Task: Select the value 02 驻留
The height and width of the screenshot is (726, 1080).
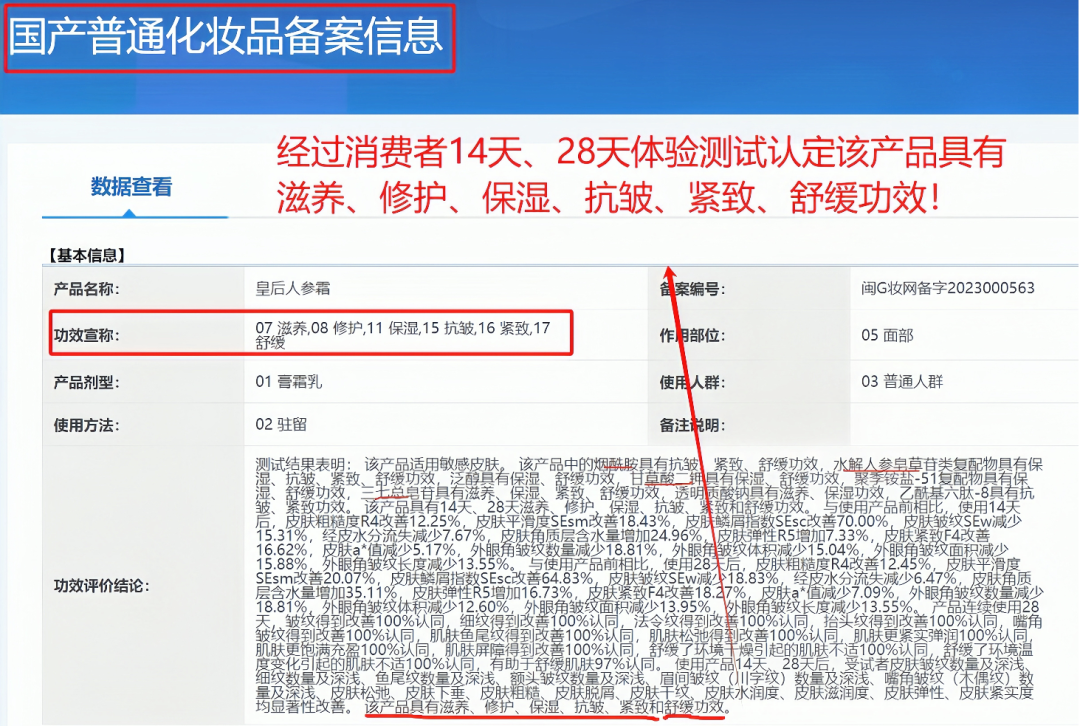Action: [x=281, y=424]
